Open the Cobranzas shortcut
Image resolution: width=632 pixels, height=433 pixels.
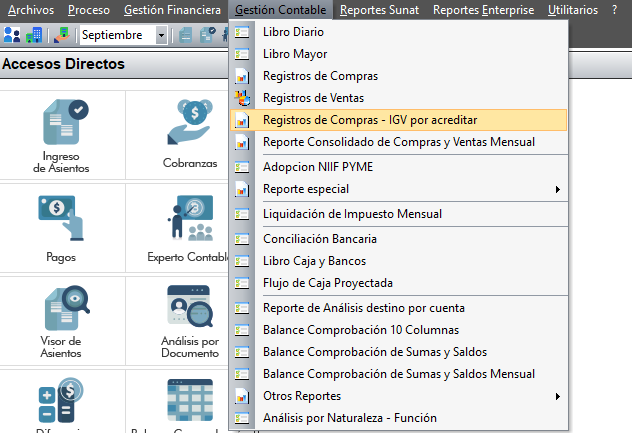pos(190,136)
